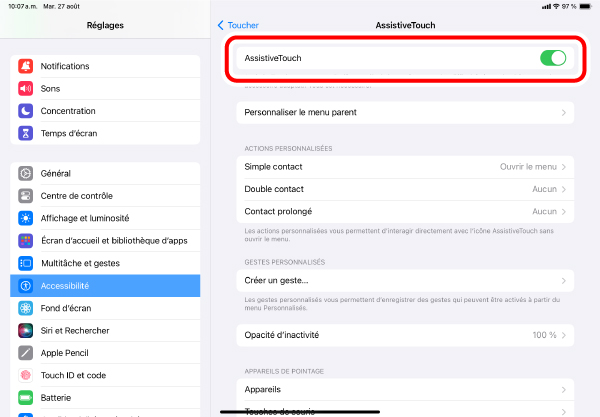This screenshot has width=600, height=417.
Task: Open the Double contact Aucun options
Action: (x=405, y=189)
